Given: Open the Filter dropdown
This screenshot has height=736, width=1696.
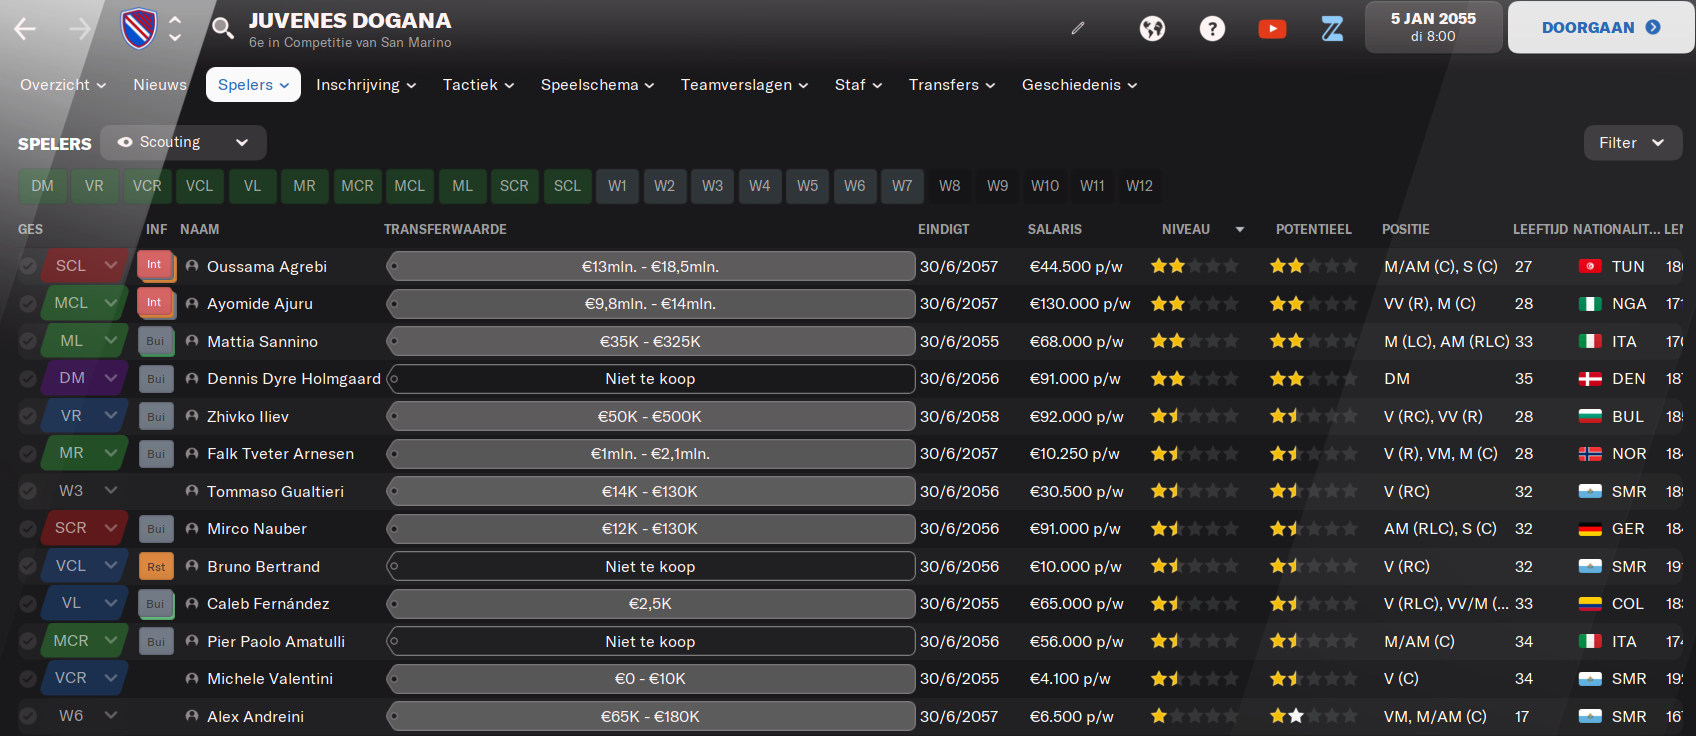Looking at the screenshot, I should coord(1633,143).
